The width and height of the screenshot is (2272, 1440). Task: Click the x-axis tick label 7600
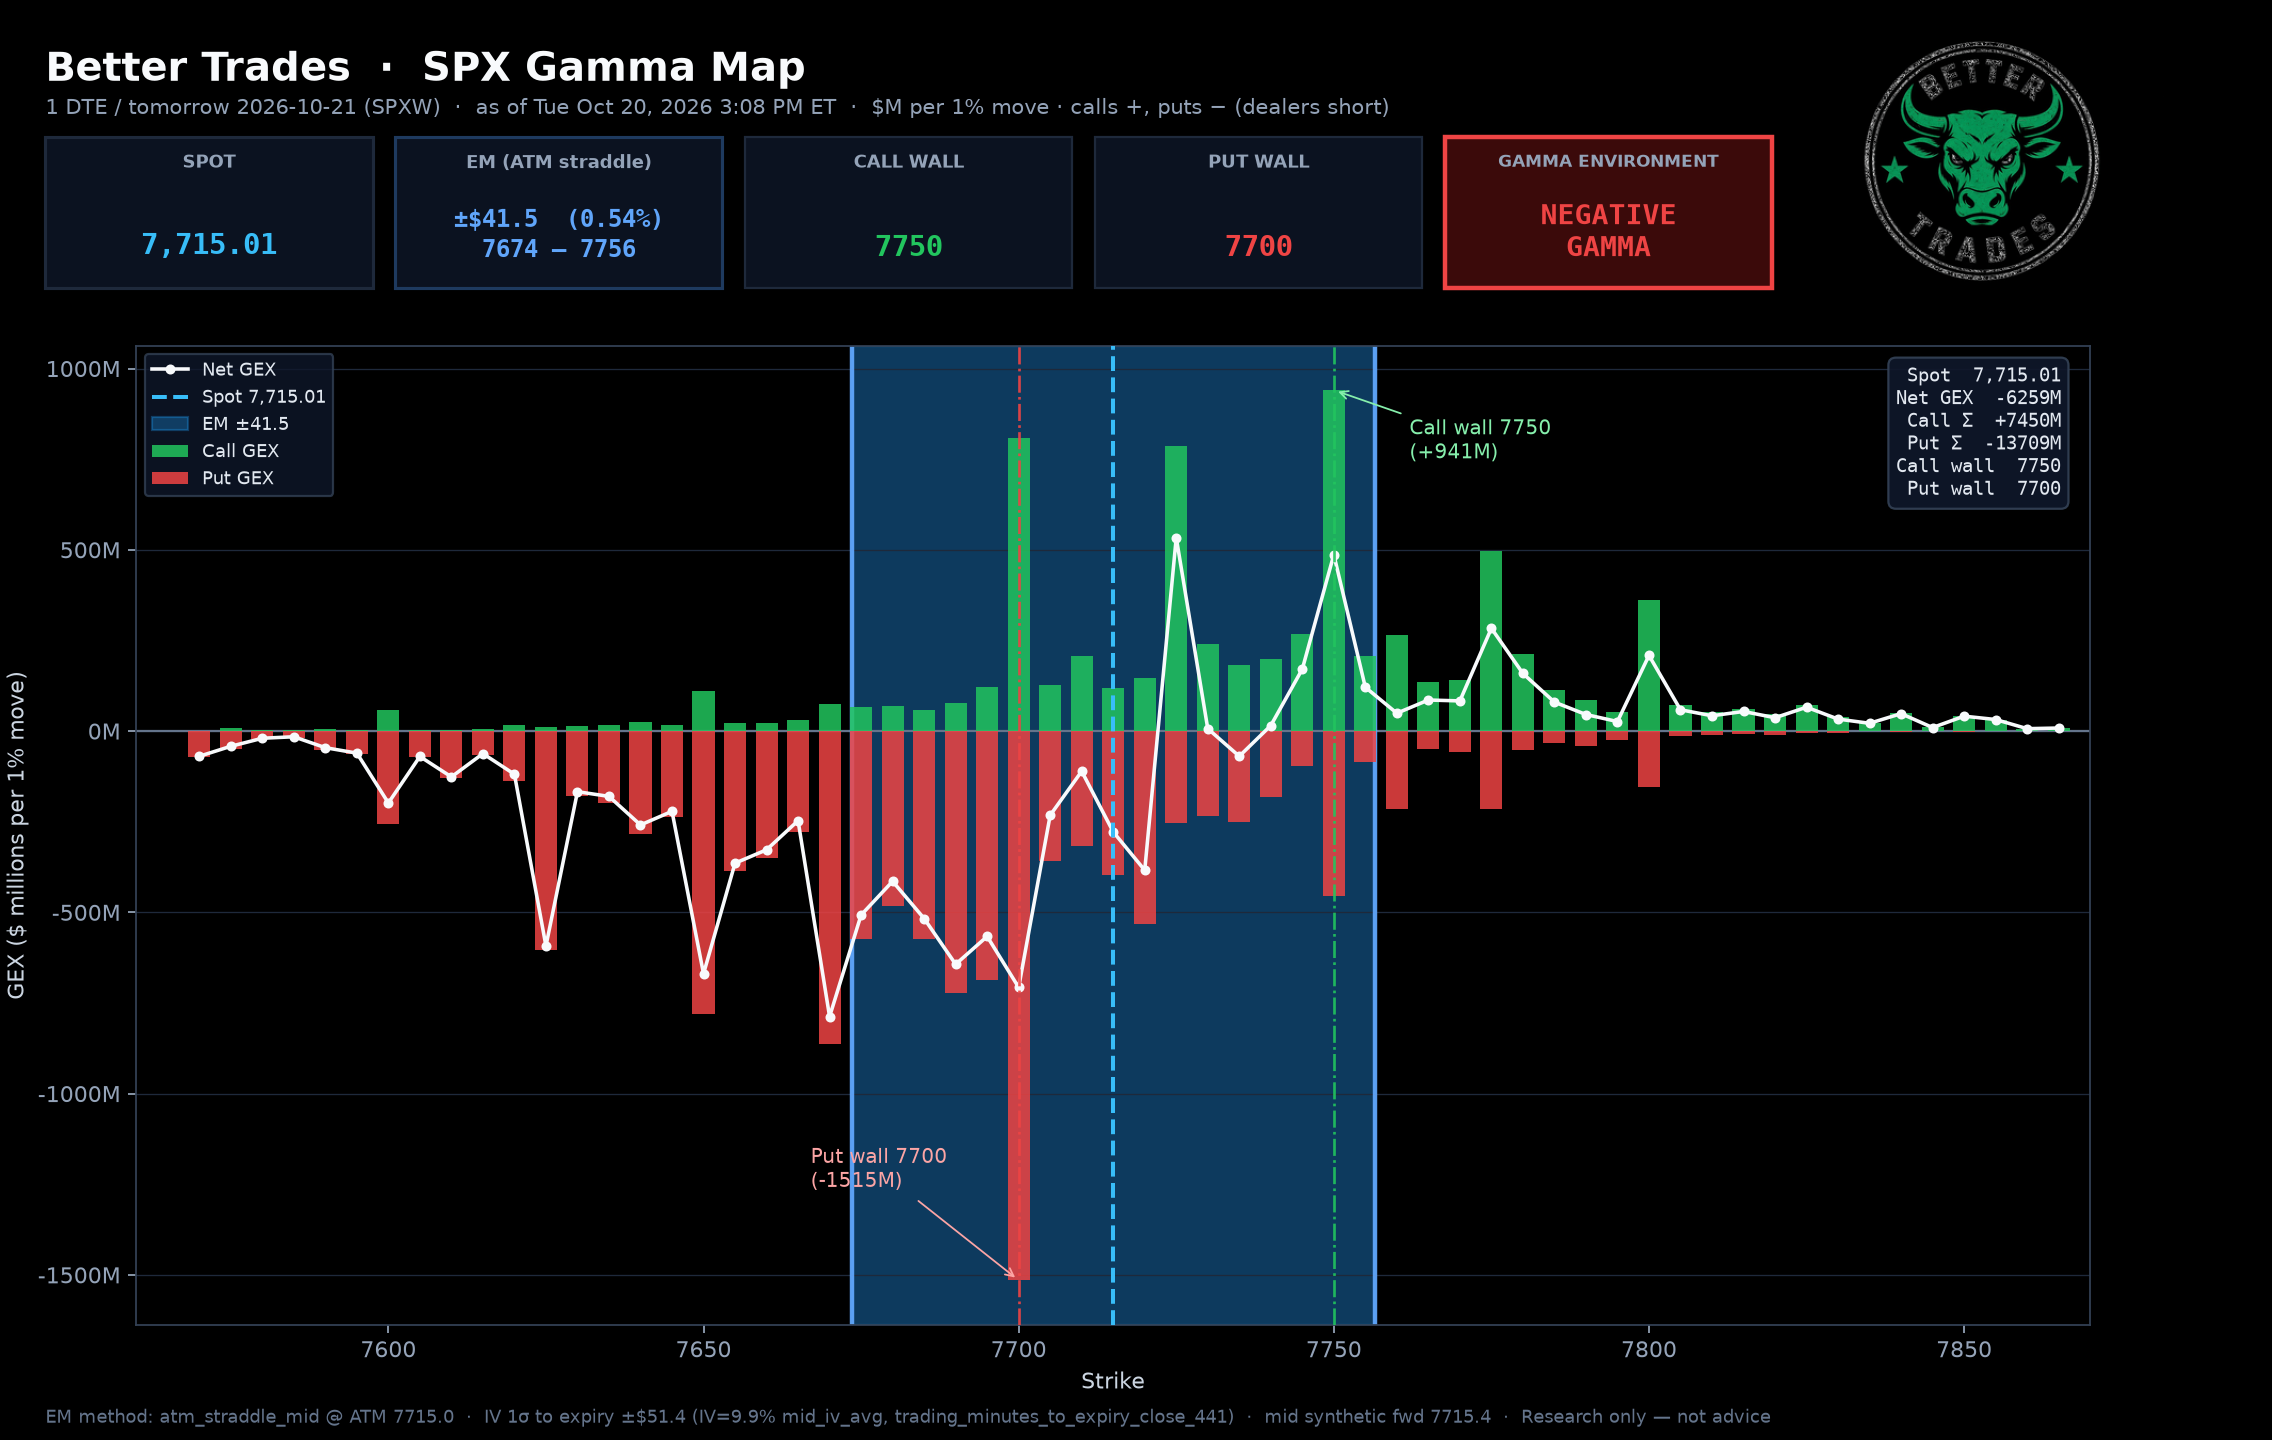(388, 1350)
